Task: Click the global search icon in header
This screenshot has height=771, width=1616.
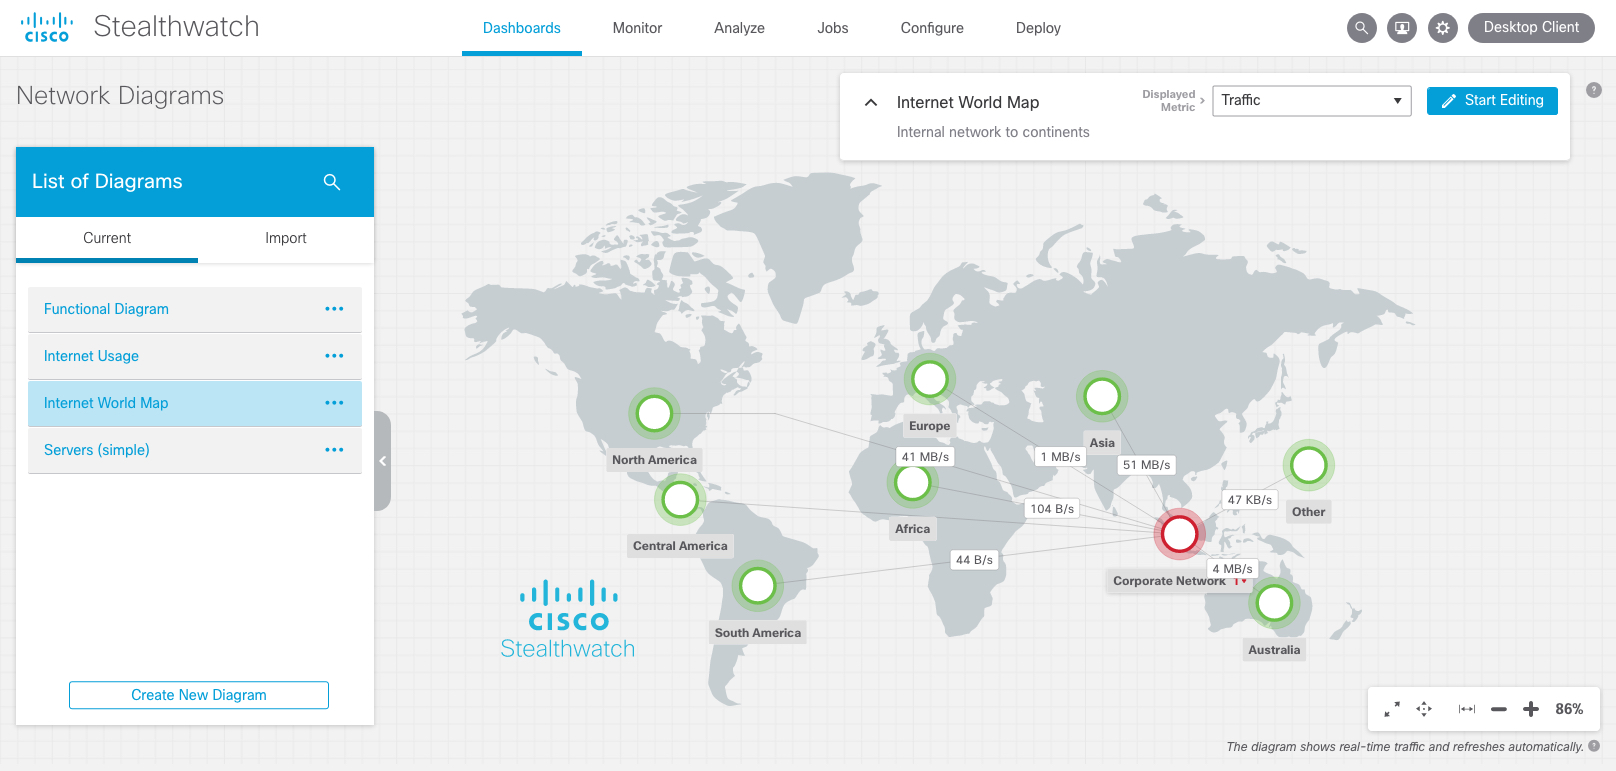Action: [x=1361, y=28]
